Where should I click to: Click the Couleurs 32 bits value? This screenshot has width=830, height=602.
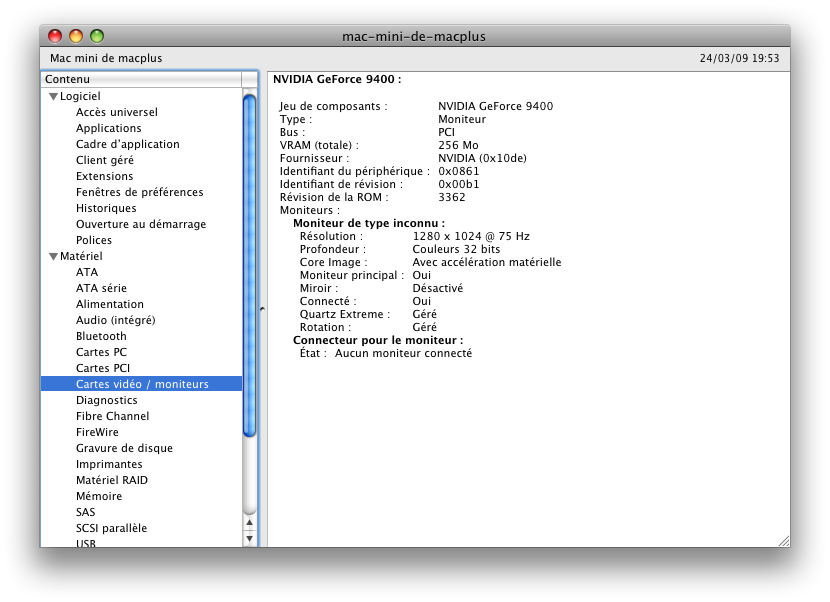[456, 249]
